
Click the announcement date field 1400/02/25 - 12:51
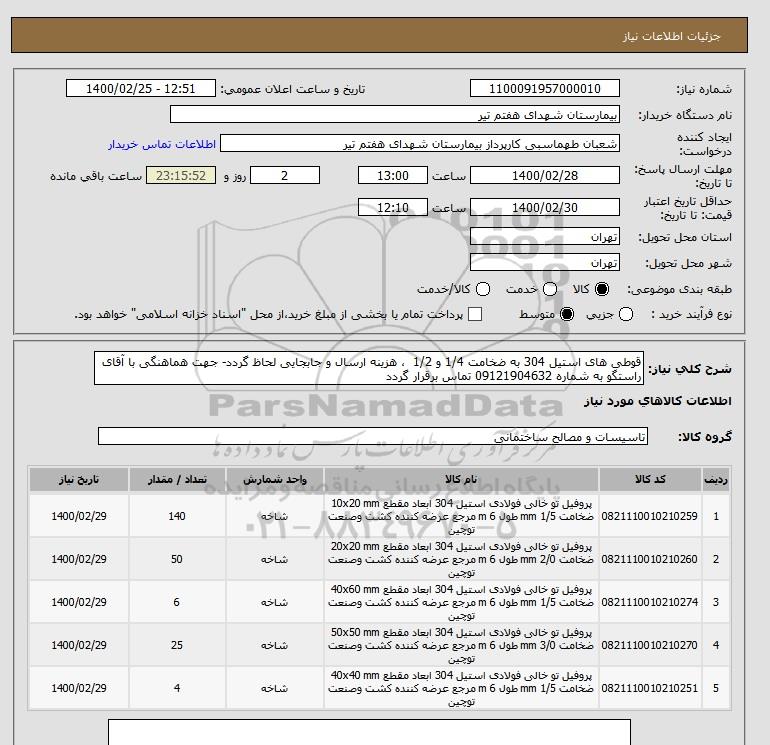pyautogui.click(x=140, y=88)
